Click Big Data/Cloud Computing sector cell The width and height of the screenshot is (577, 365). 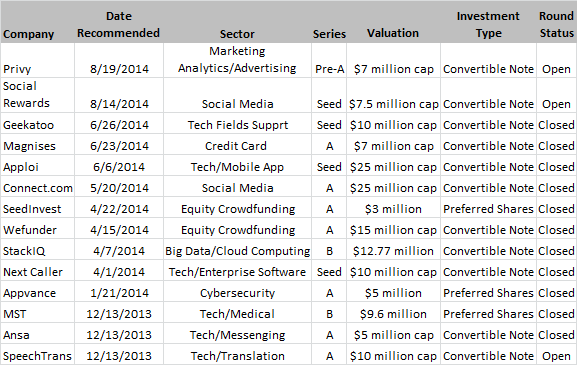click(x=237, y=251)
